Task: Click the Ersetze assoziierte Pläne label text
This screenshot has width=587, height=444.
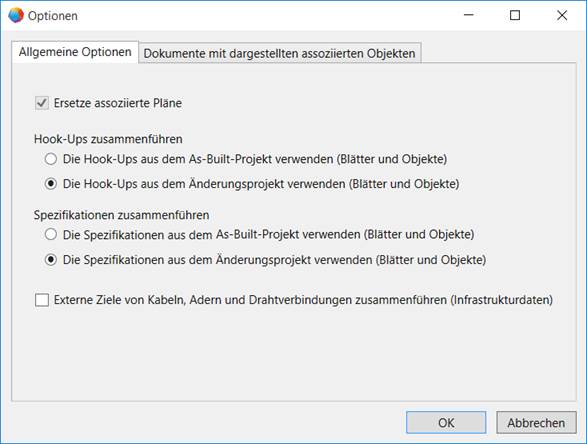Action: tap(118, 103)
